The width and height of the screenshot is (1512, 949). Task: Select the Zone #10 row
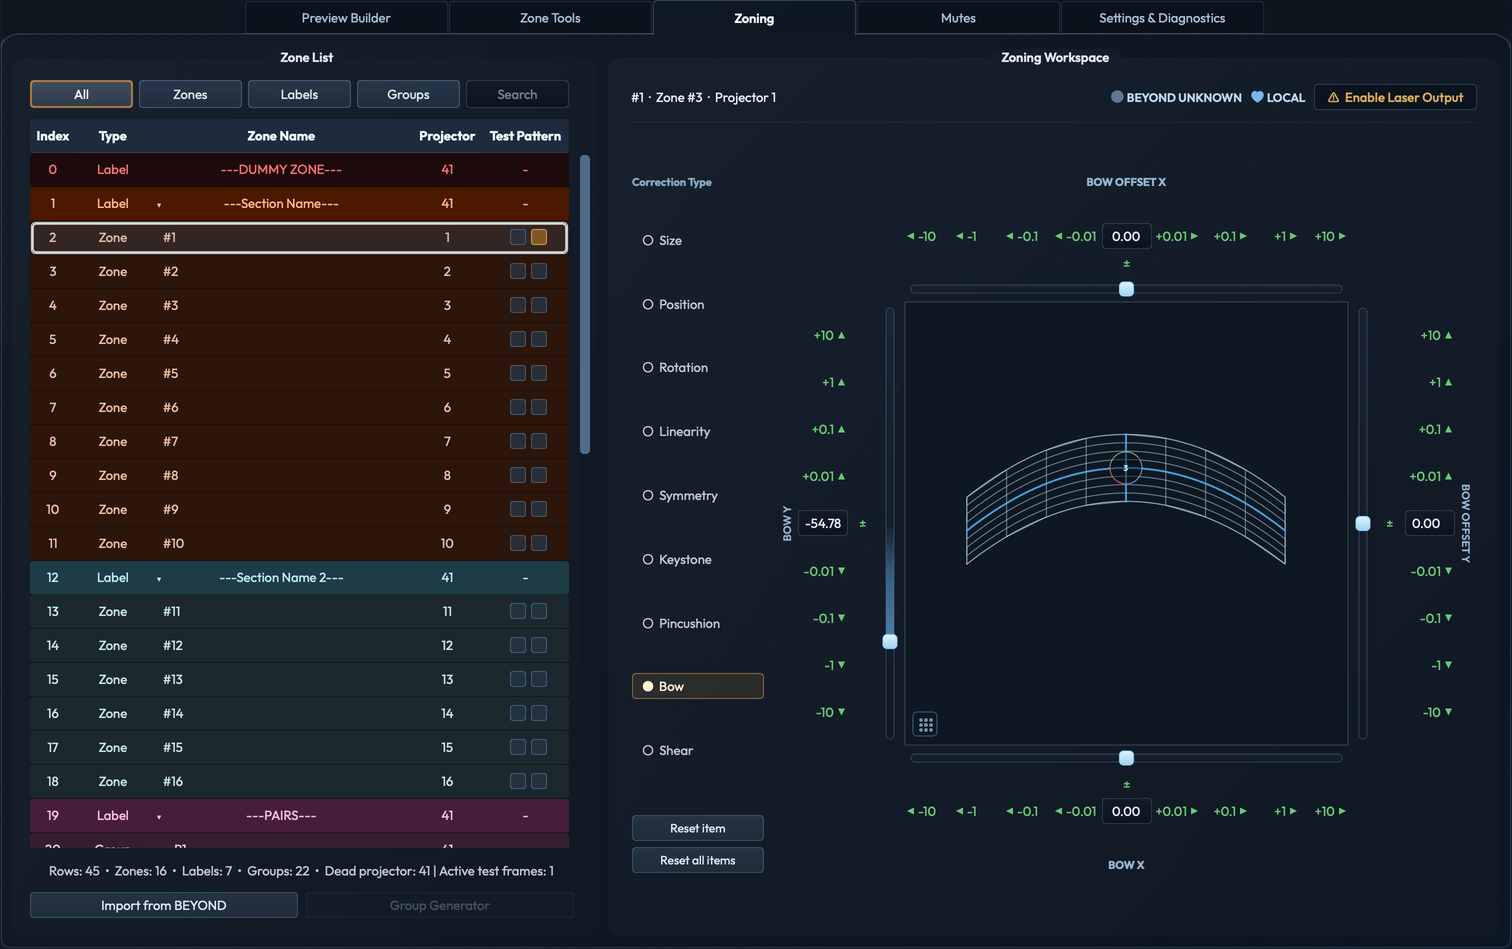pyautogui.click(x=299, y=543)
